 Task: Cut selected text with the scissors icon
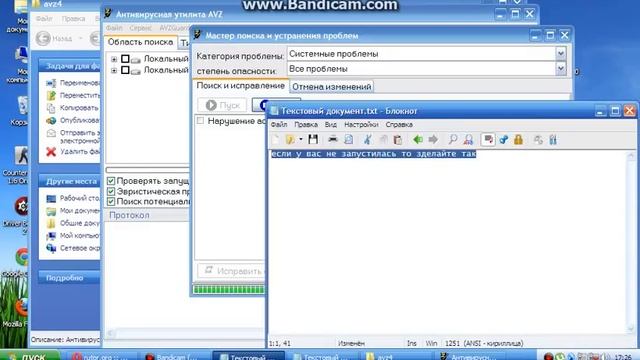coord(368,140)
